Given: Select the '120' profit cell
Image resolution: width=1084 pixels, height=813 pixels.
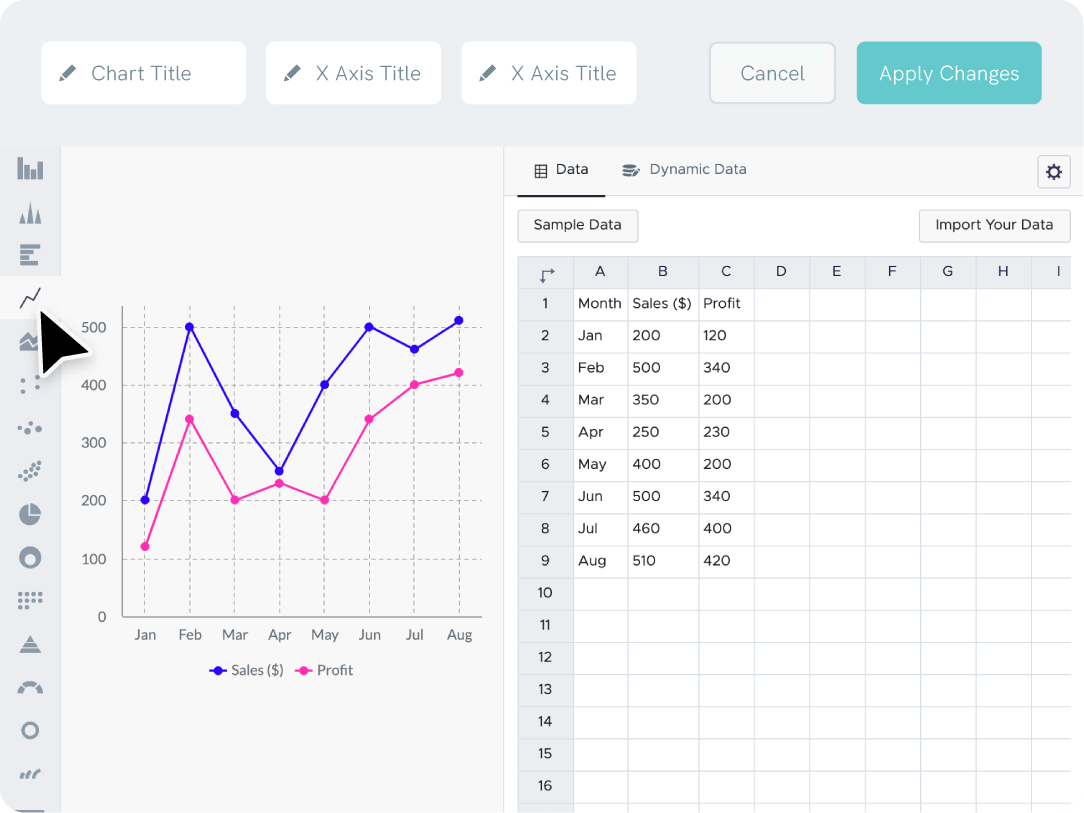Looking at the screenshot, I should (x=726, y=336).
